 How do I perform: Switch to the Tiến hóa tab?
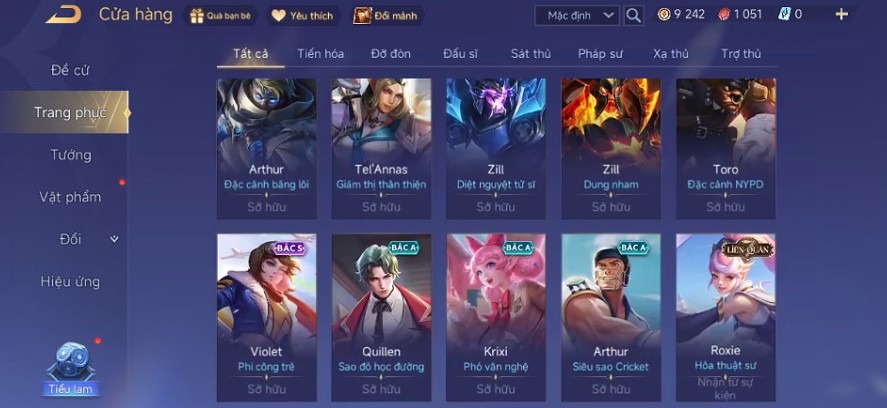(321, 54)
